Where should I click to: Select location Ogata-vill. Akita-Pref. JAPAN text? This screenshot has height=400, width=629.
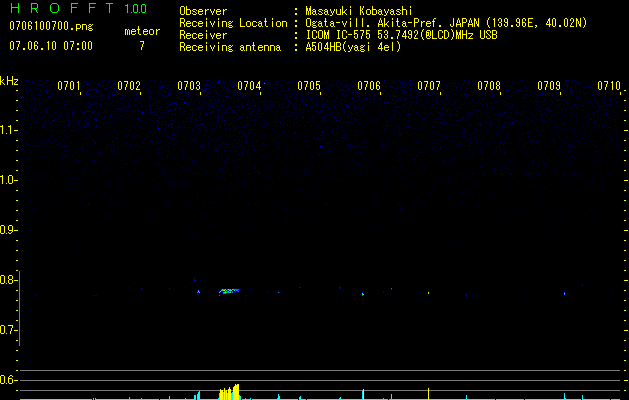coord(392,23)
